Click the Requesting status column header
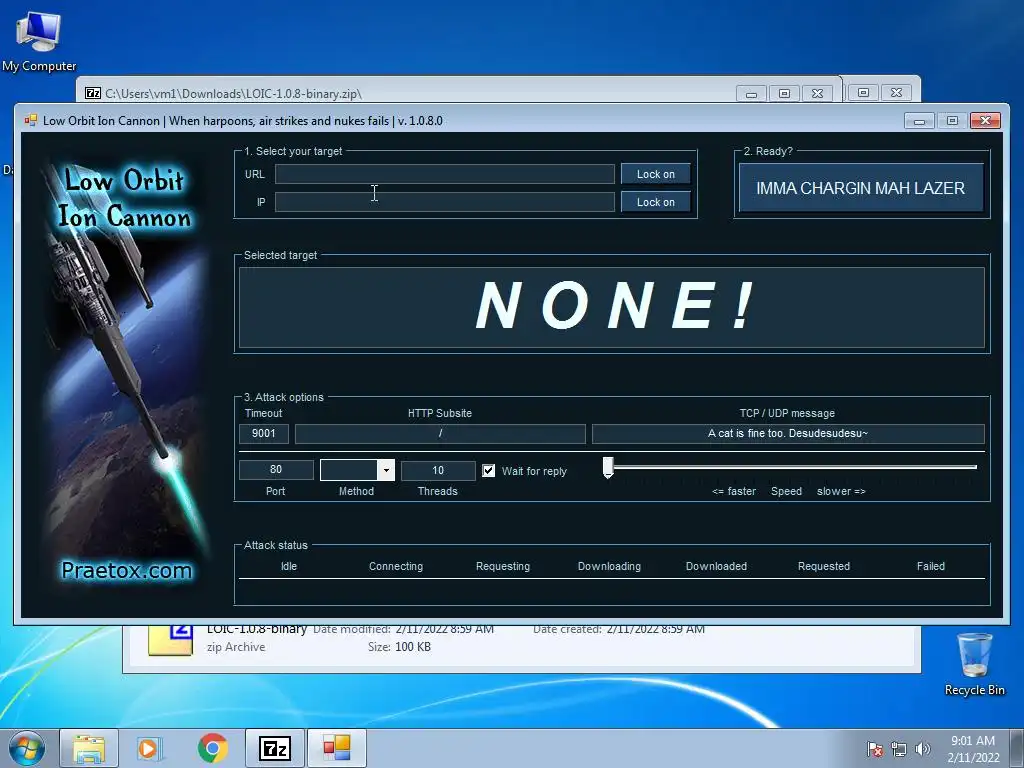1024x768 pixels. 503,566
